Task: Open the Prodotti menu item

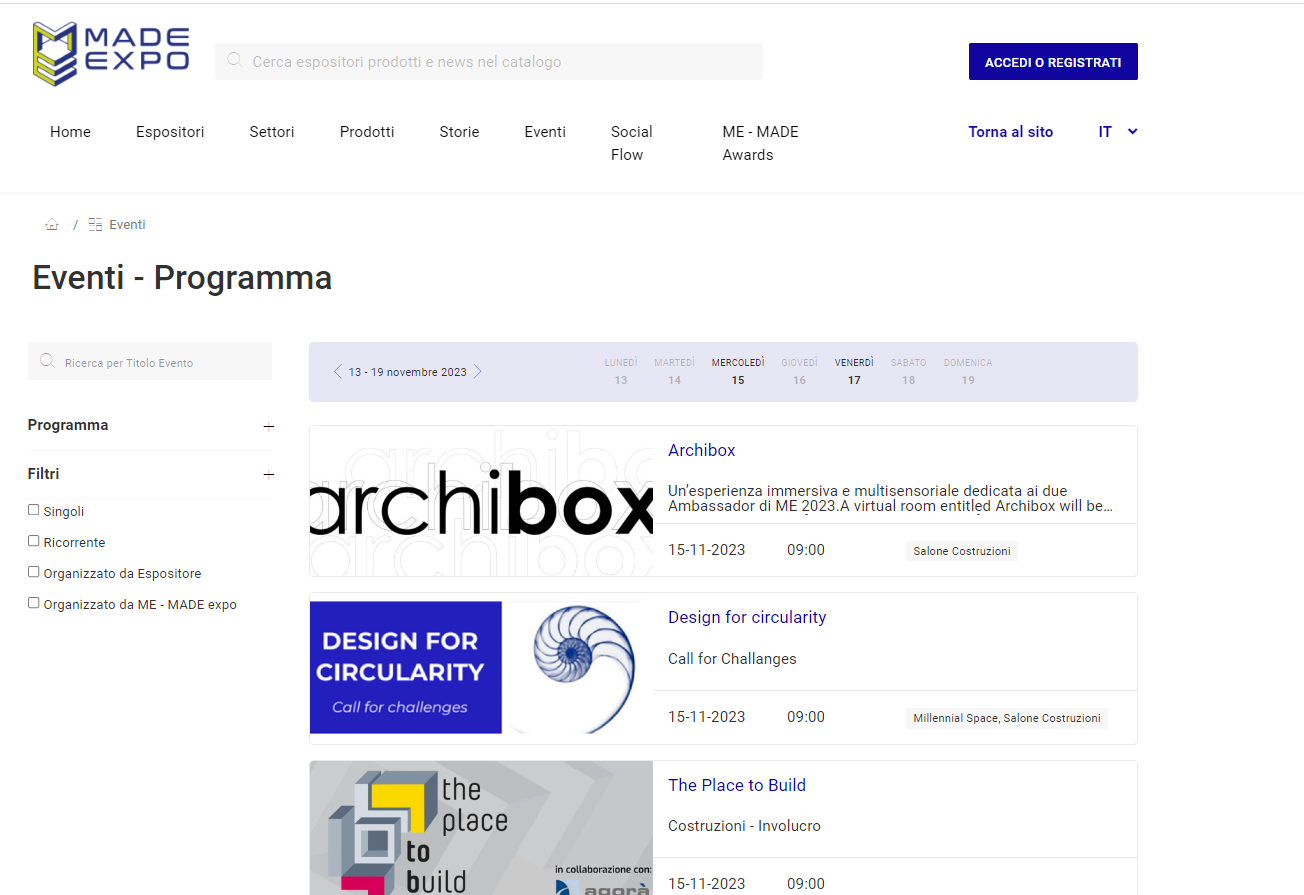Action: [x=367, y=132]
